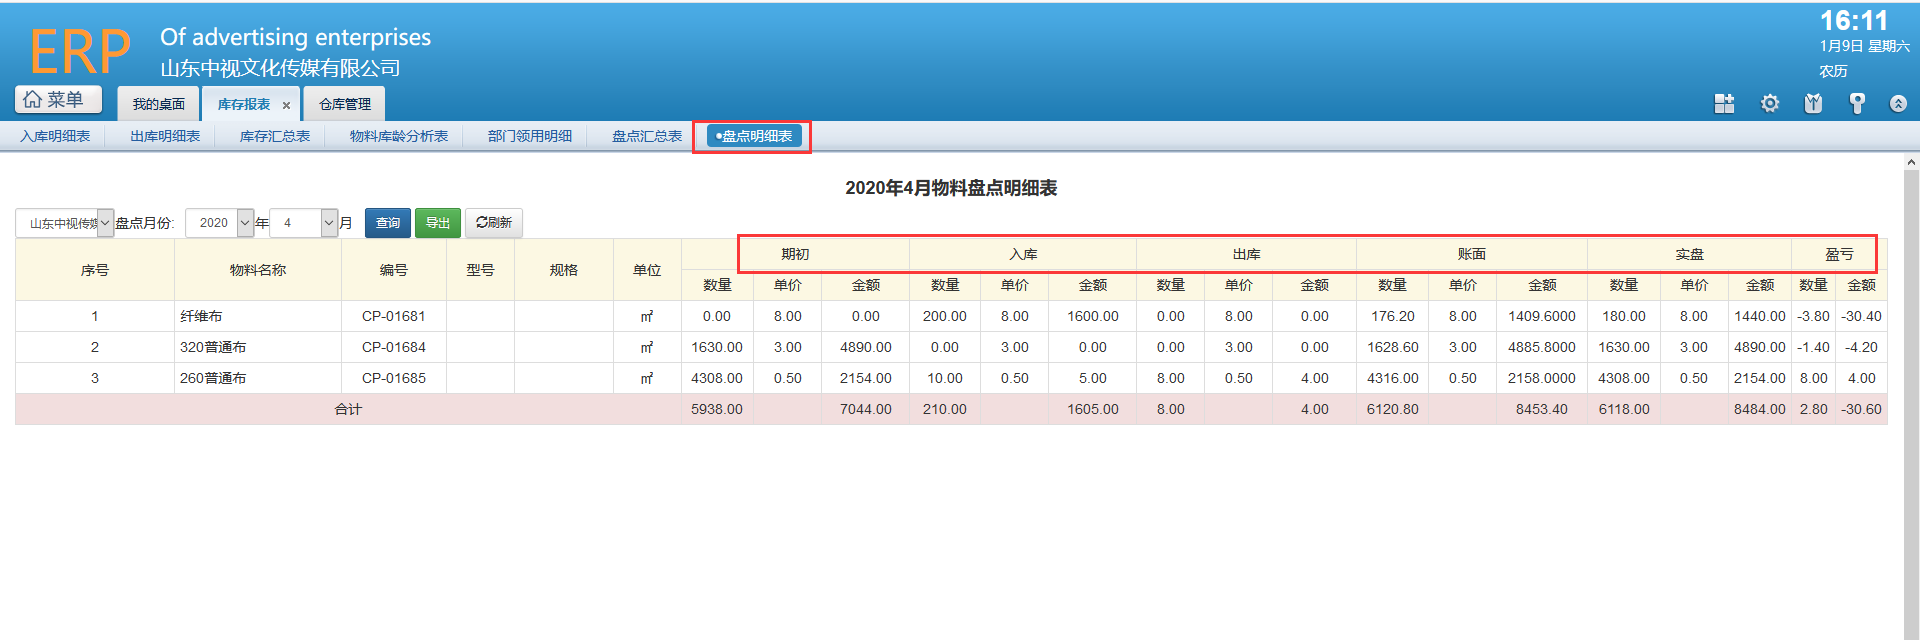
Task: Click 期初 quantity cell 4308.00 in row 3
Action: [x=717, y=378]
